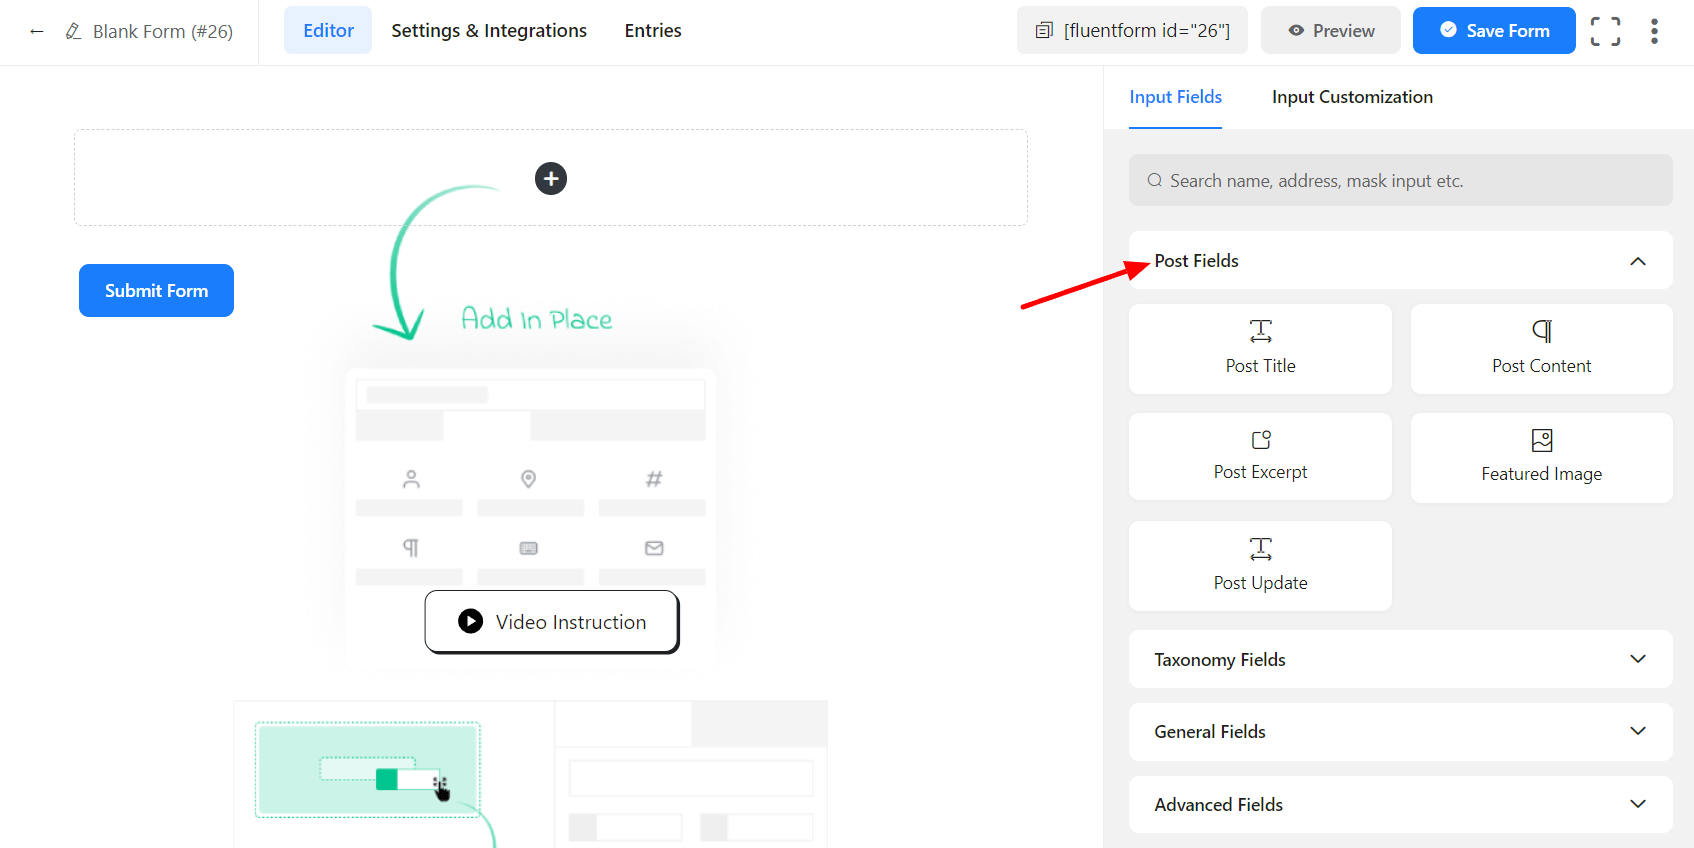This screenshot has width=1694, height=848.
Task: Click the back arrow icon
Action: [37, 32]
